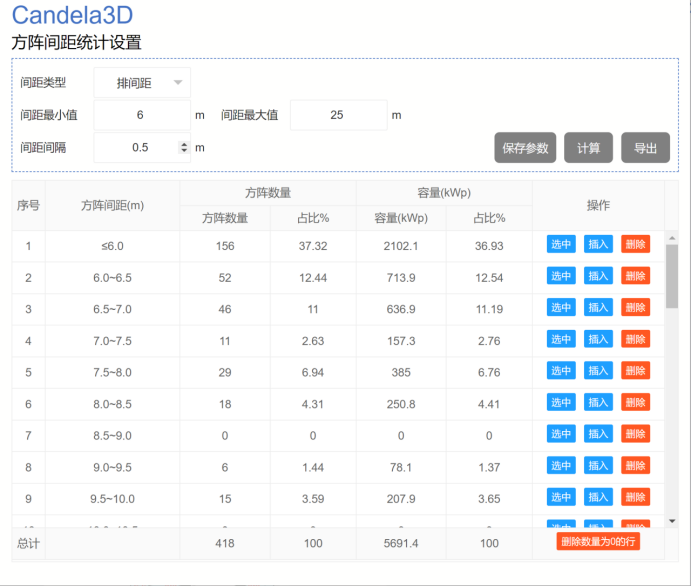Click the 导出 button
This screenshot has width=692, height=586.
pyautogui.click(x=645, y=147)
